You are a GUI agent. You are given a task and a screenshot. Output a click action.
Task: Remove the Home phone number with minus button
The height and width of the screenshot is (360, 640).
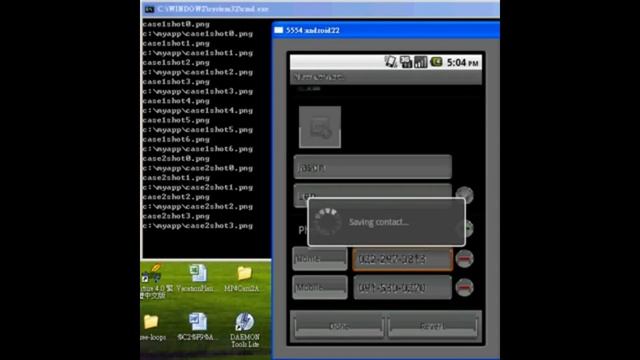click(x=464, y=259)
